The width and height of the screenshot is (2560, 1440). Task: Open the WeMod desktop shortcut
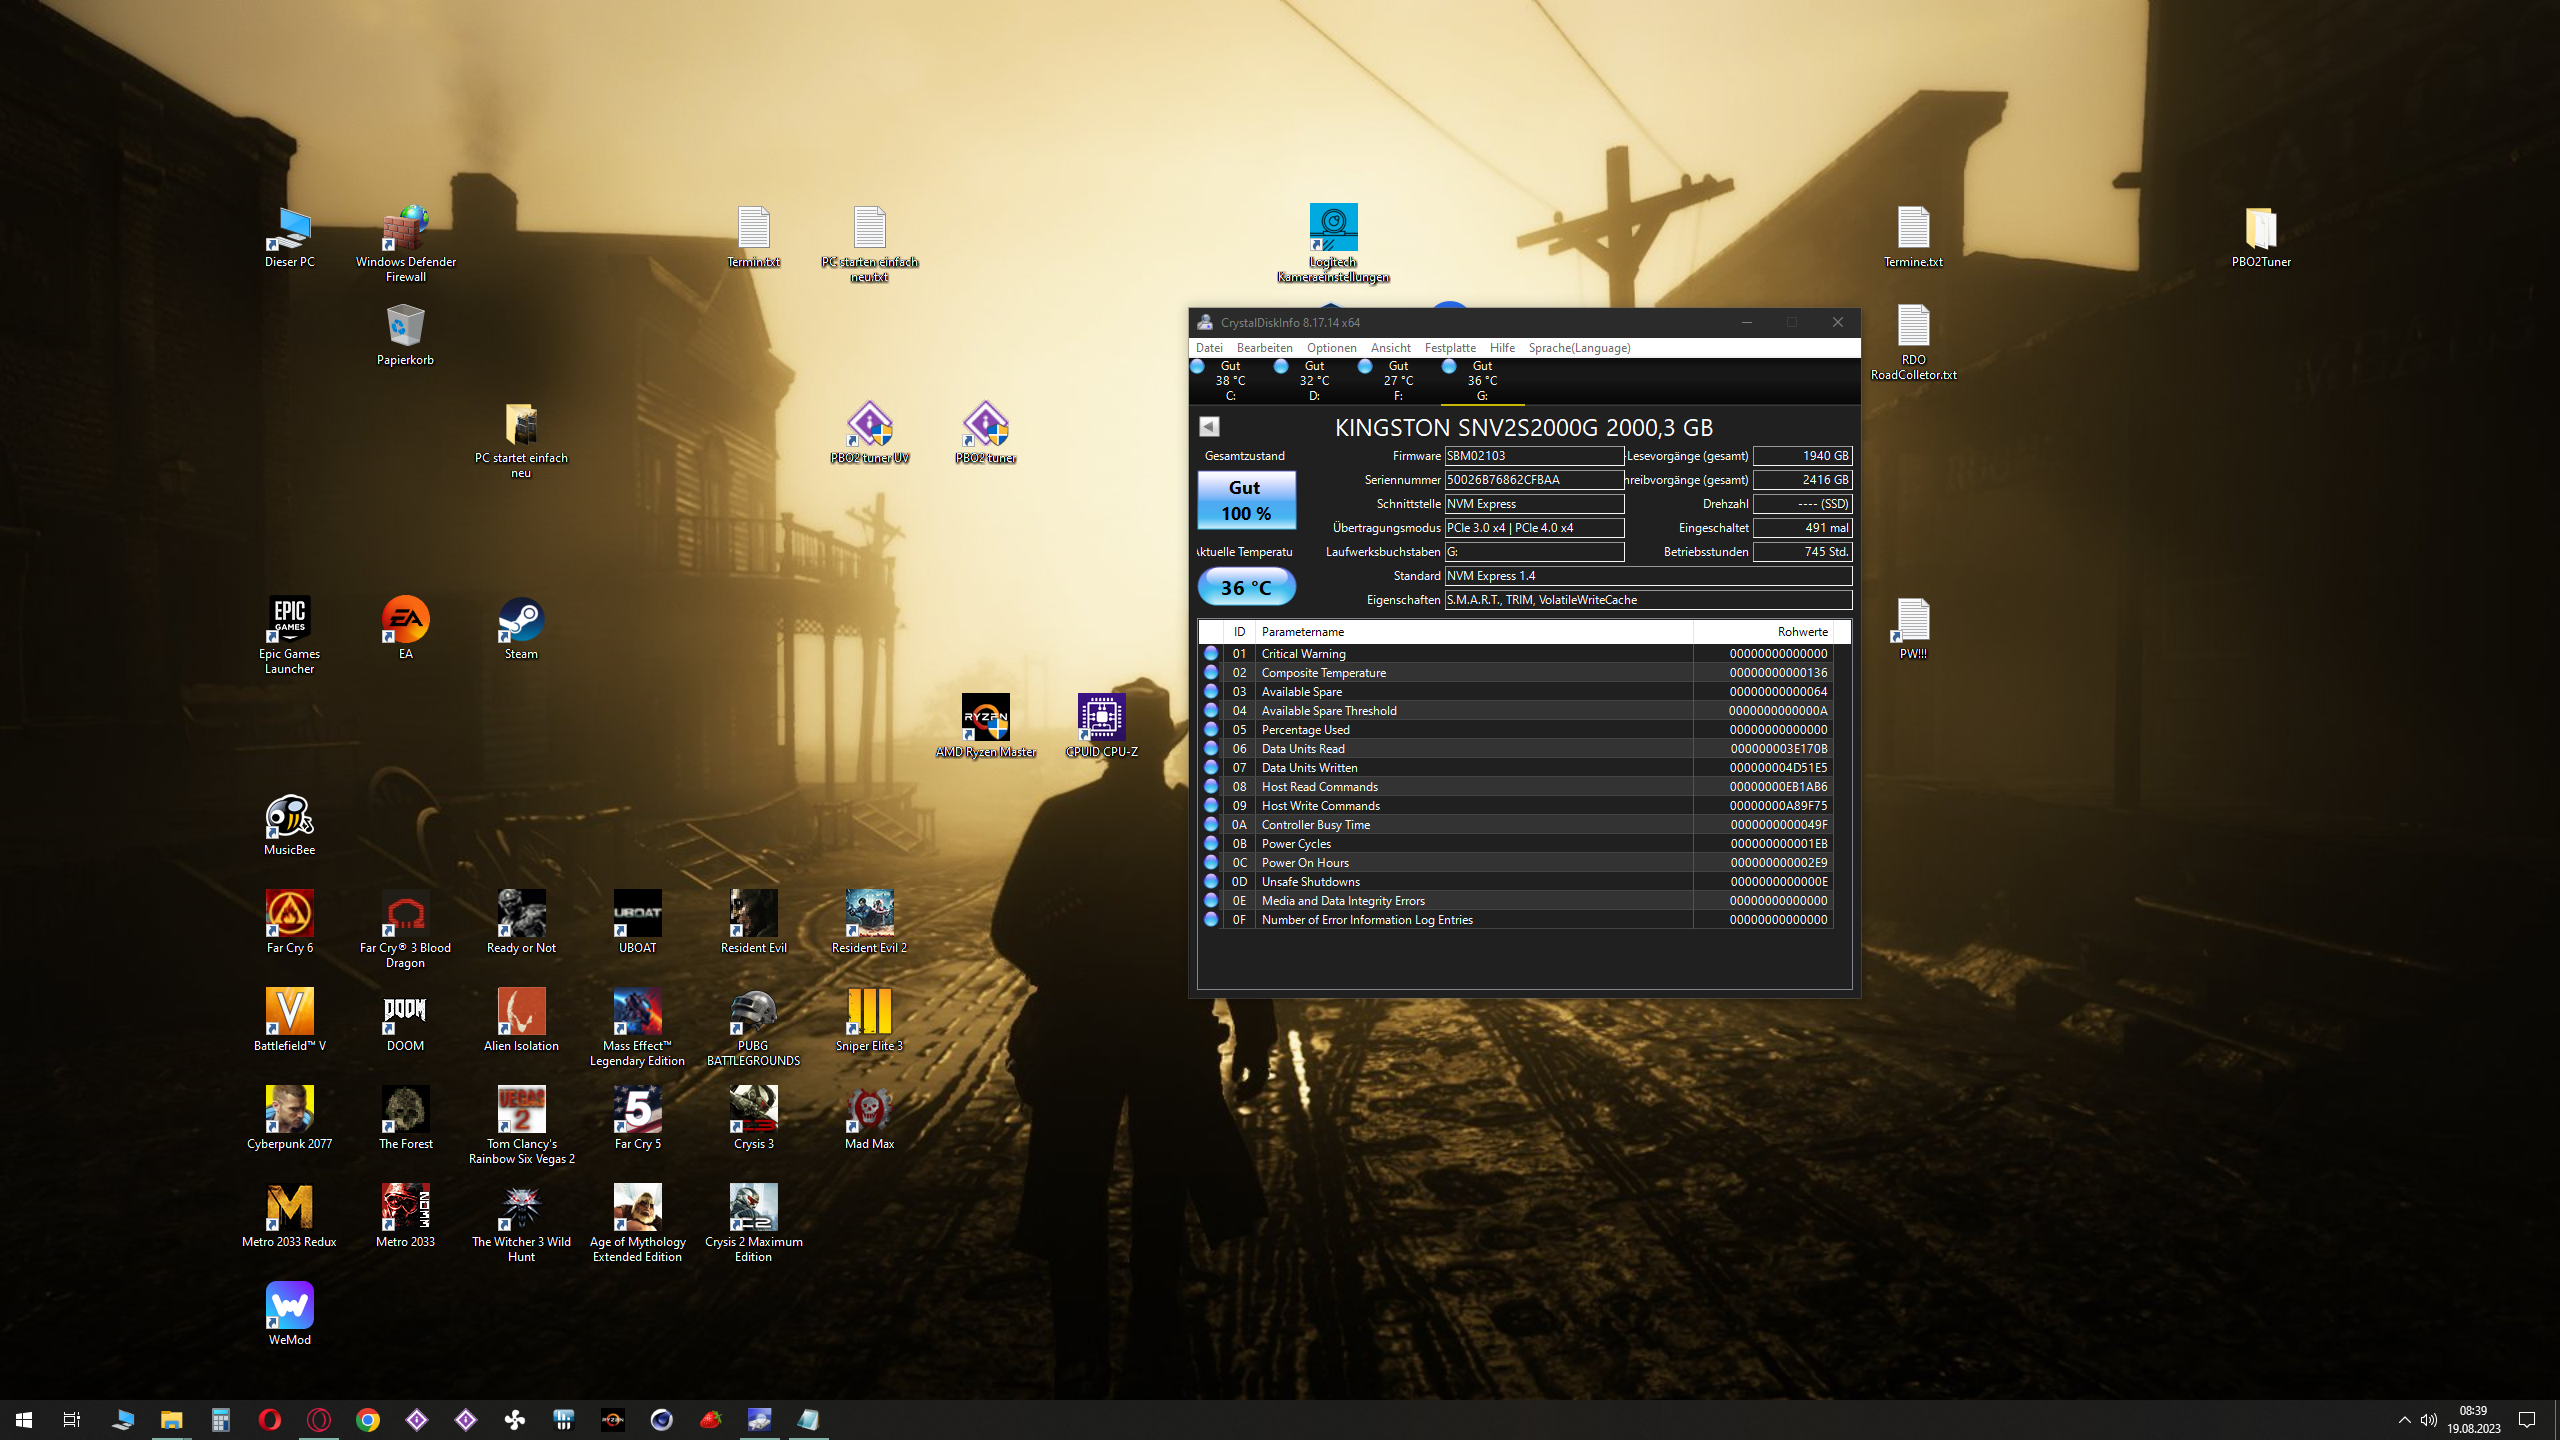coord(289,1307)
